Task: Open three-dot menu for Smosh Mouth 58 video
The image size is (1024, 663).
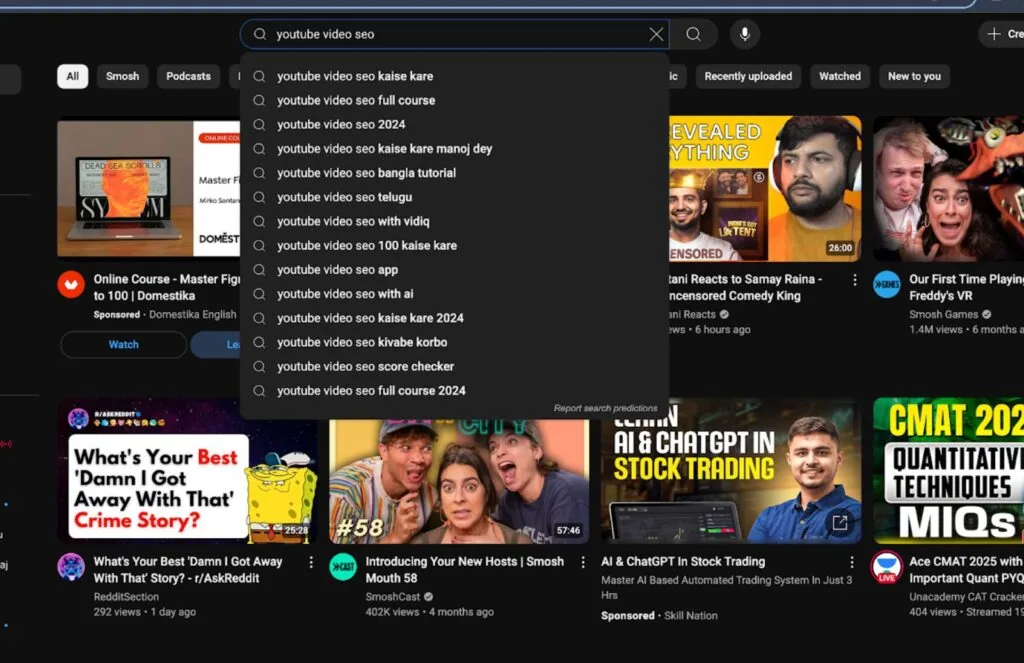Action: pyautogui.click(x=583, y=562)
